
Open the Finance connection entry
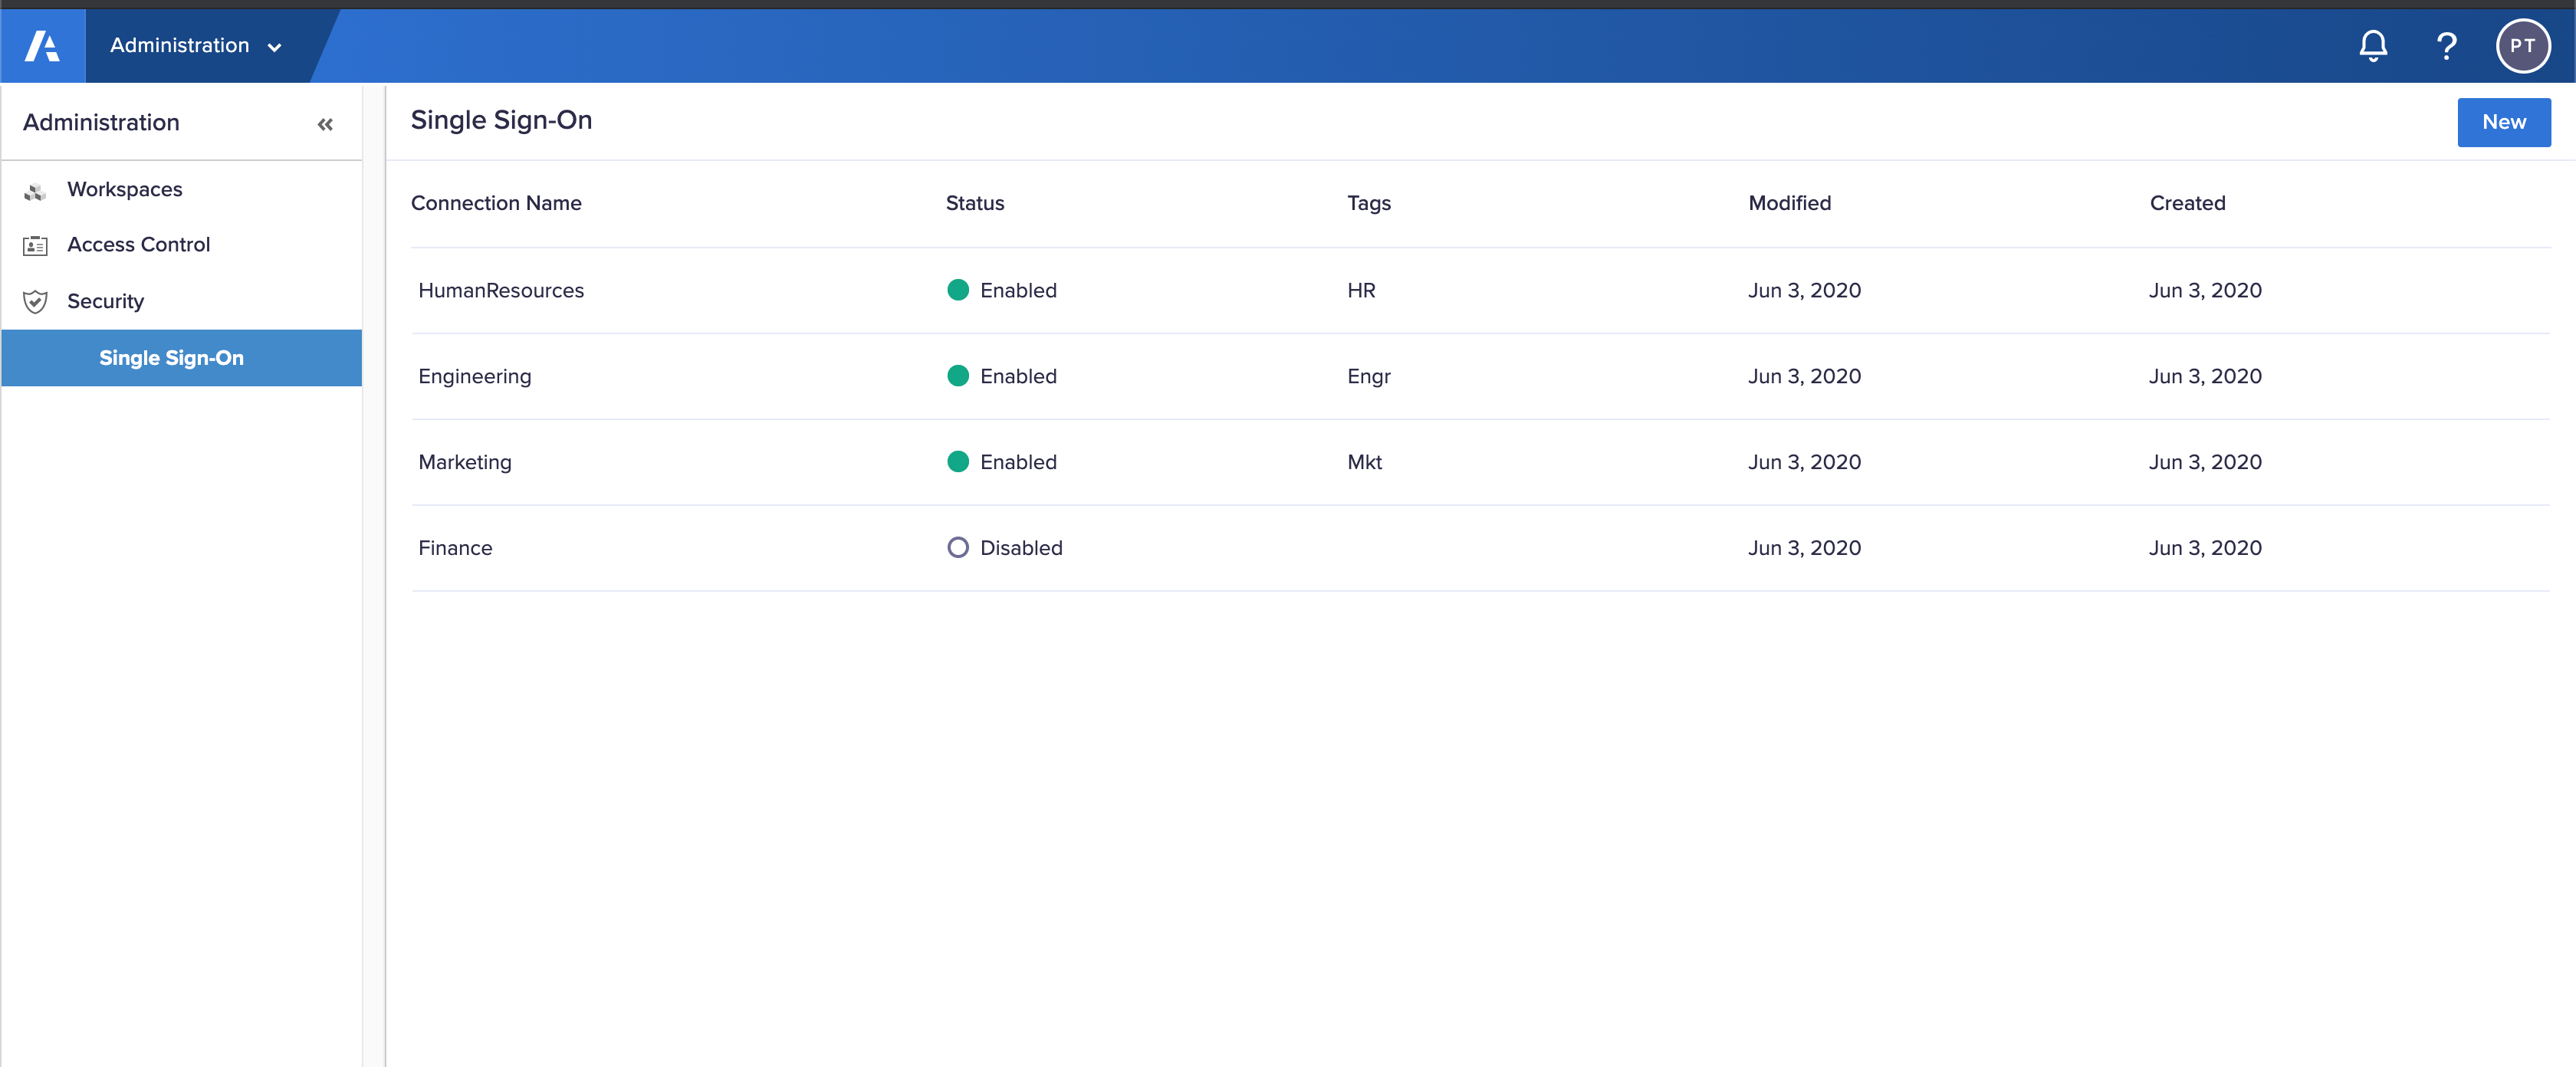click(455, 547)
